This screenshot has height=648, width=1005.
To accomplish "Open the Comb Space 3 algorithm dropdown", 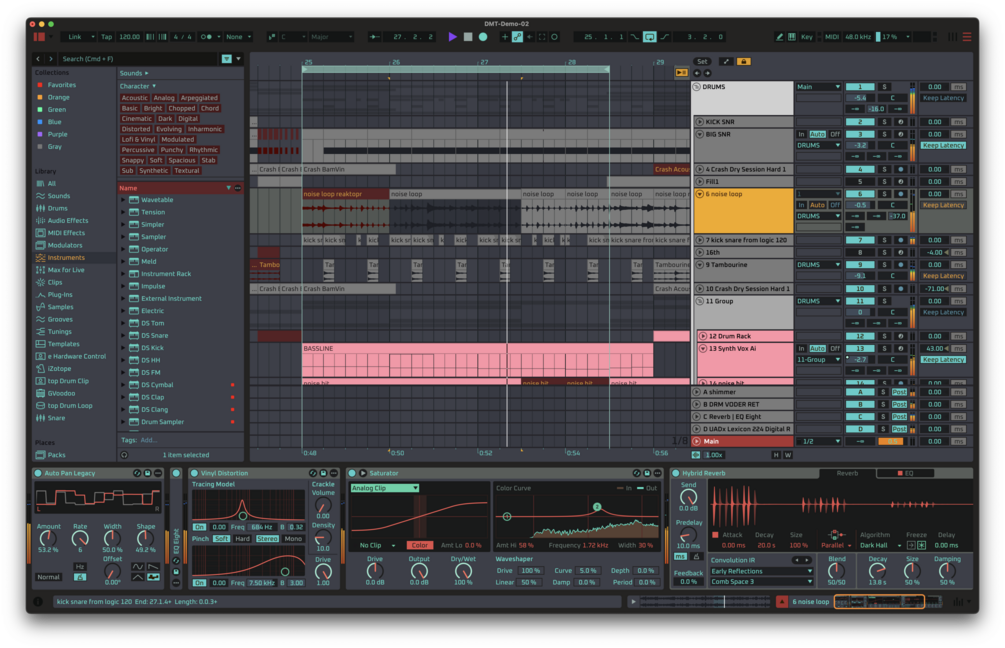I will click(761, 582).
